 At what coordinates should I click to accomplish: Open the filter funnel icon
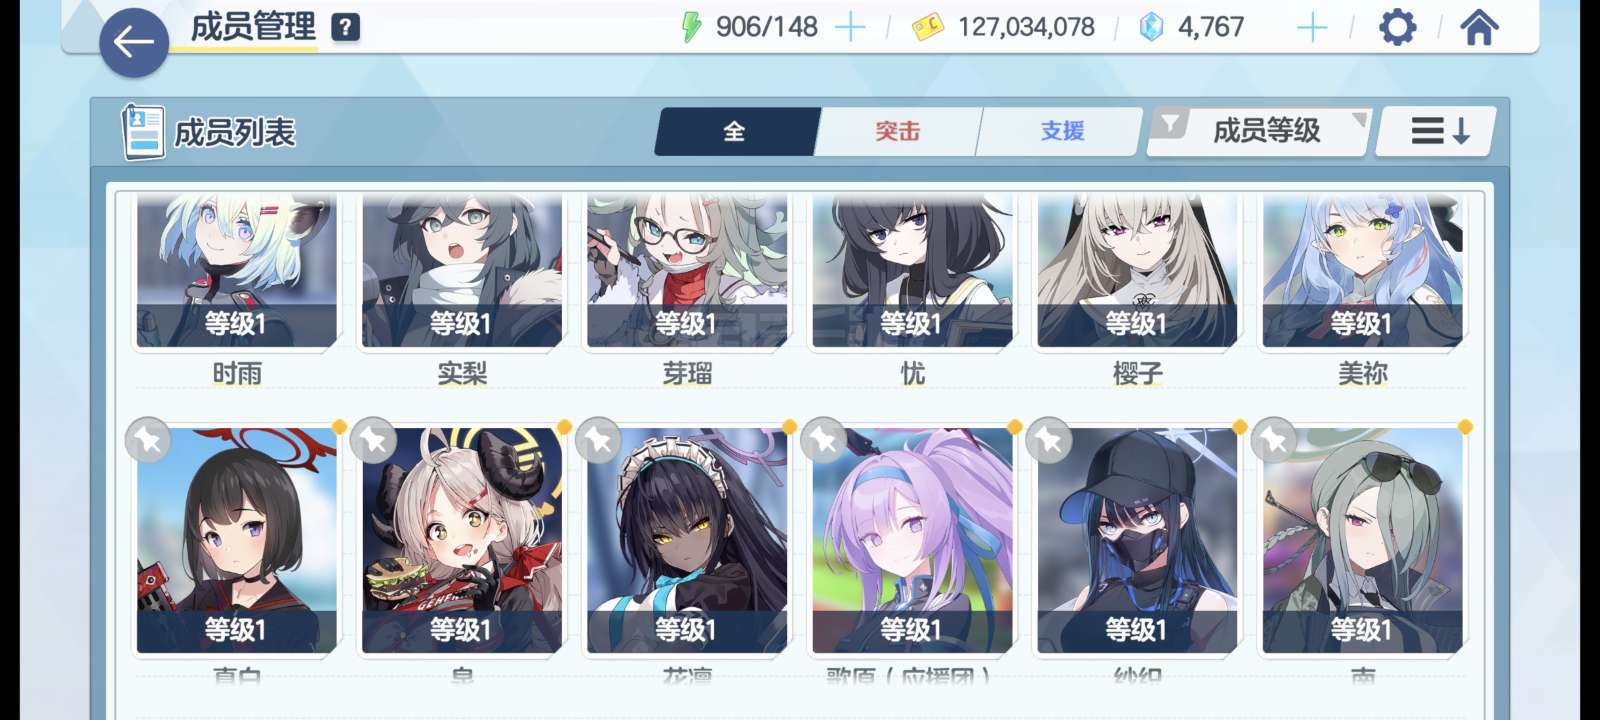pos(1169,125)
